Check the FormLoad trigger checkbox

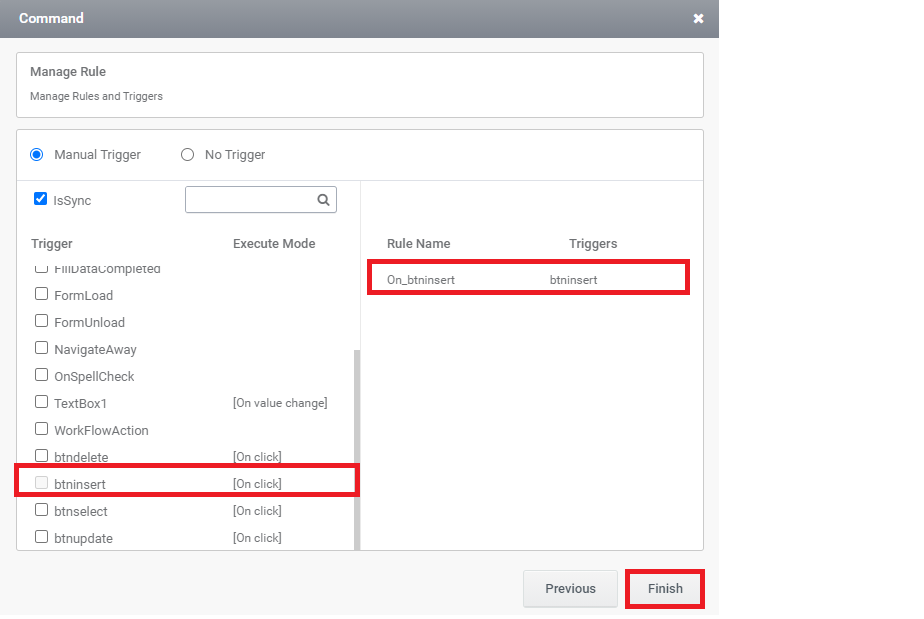pyautogui.click(x=41, y=294)
